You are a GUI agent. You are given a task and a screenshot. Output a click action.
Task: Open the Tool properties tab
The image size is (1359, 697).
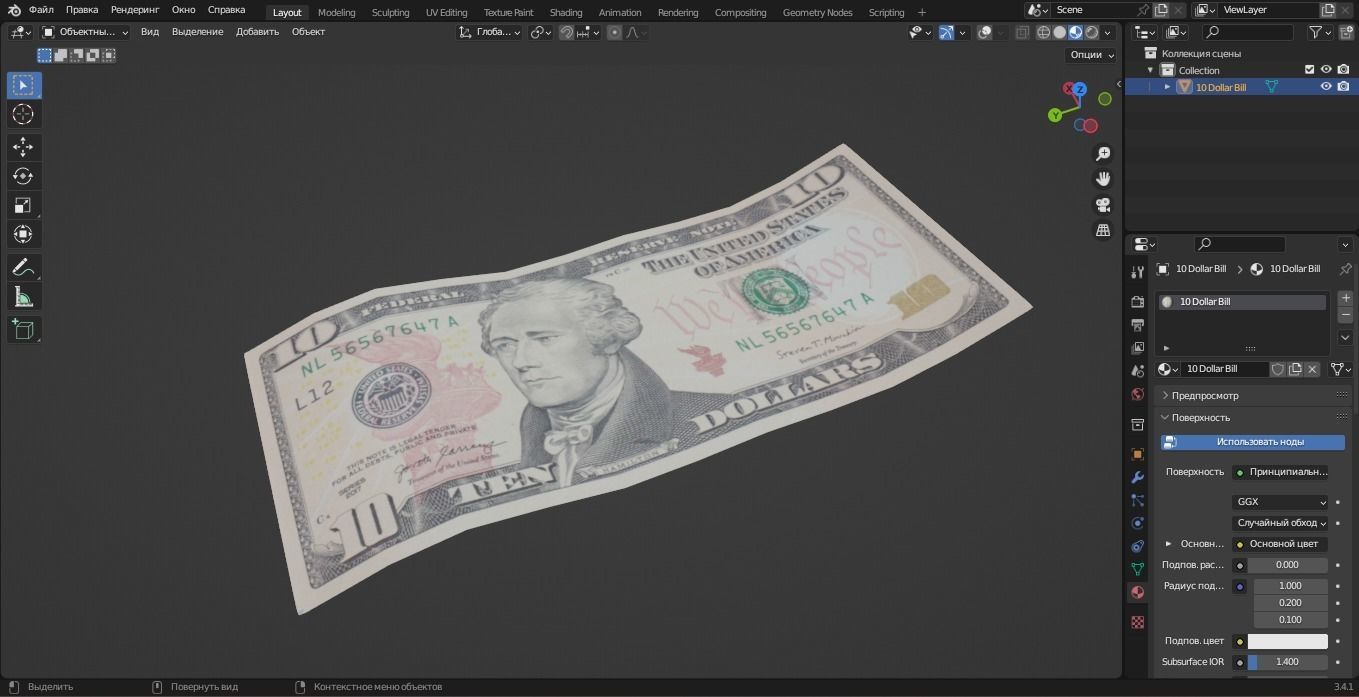click(x=1137, y=272)
